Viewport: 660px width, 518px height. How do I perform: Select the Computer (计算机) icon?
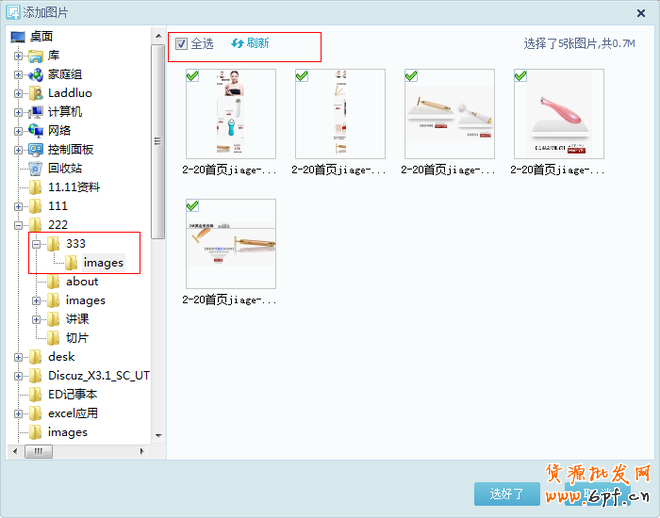(x=37, y=112)
